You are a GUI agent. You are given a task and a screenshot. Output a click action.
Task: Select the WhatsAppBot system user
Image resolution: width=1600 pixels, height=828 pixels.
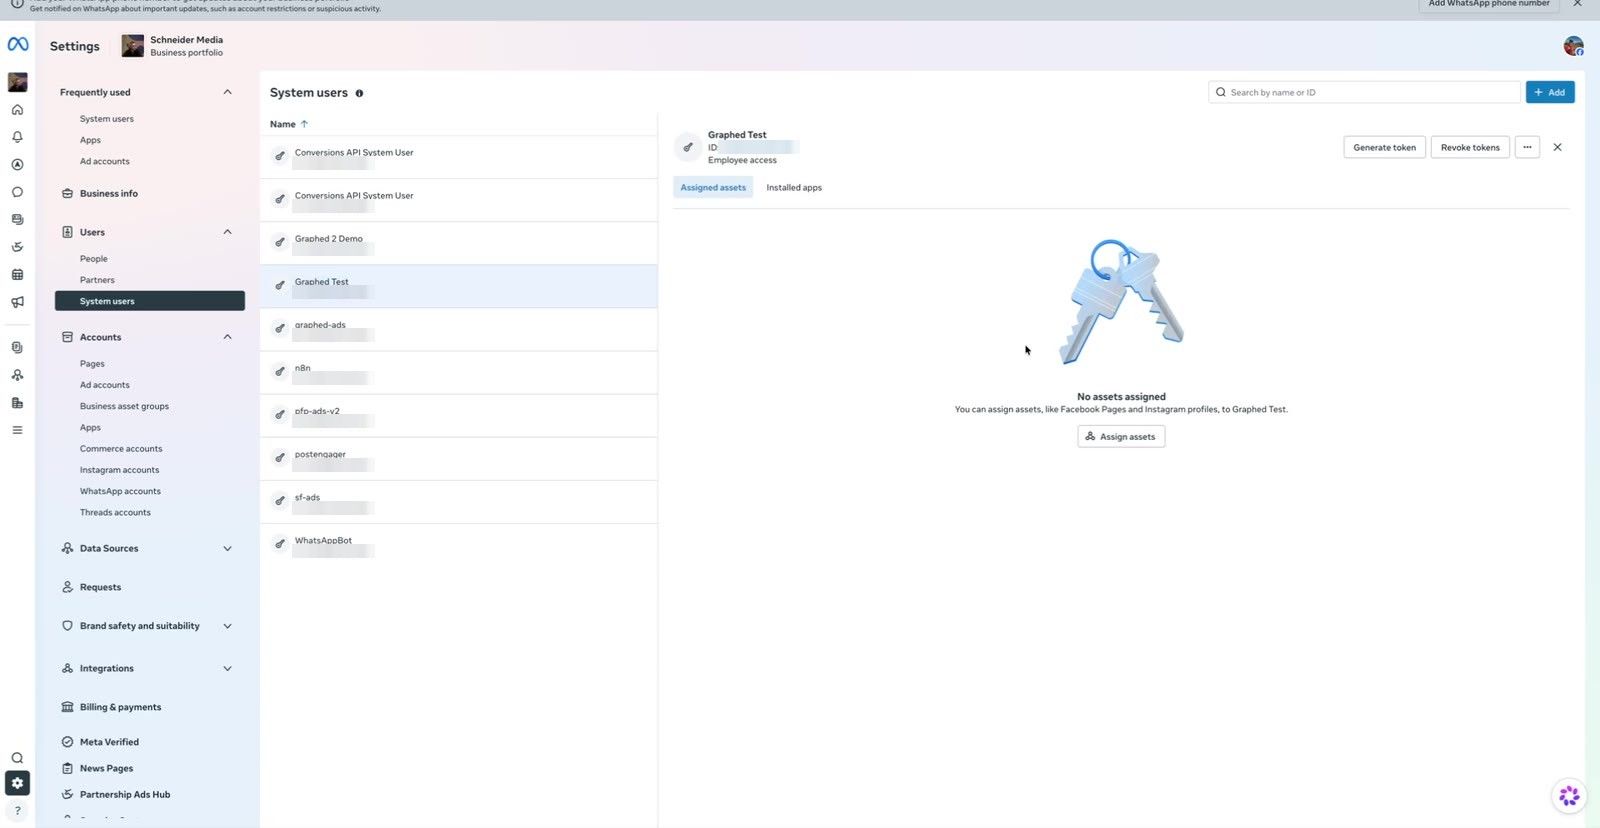[x=459, y=545]
